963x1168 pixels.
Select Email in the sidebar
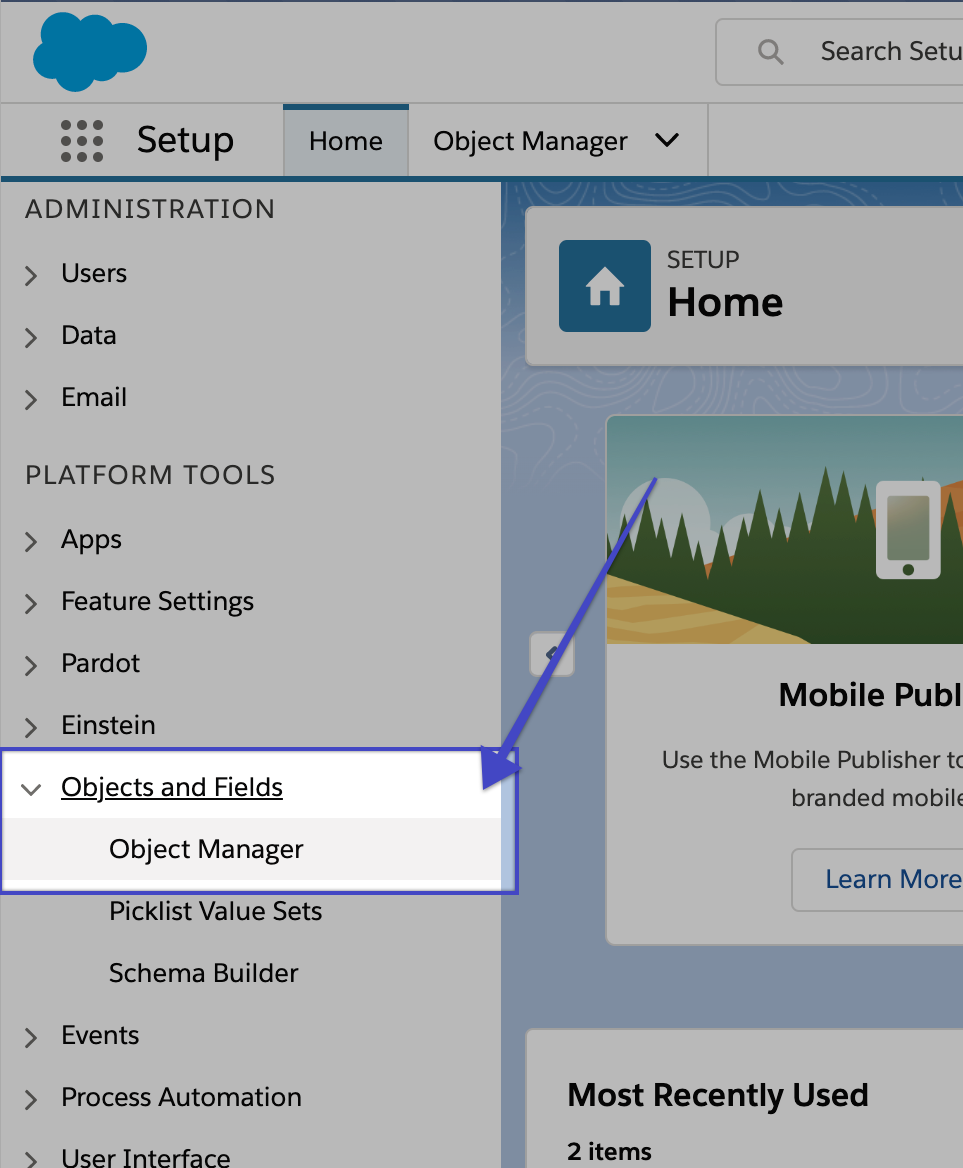click(x=94, y=397)
